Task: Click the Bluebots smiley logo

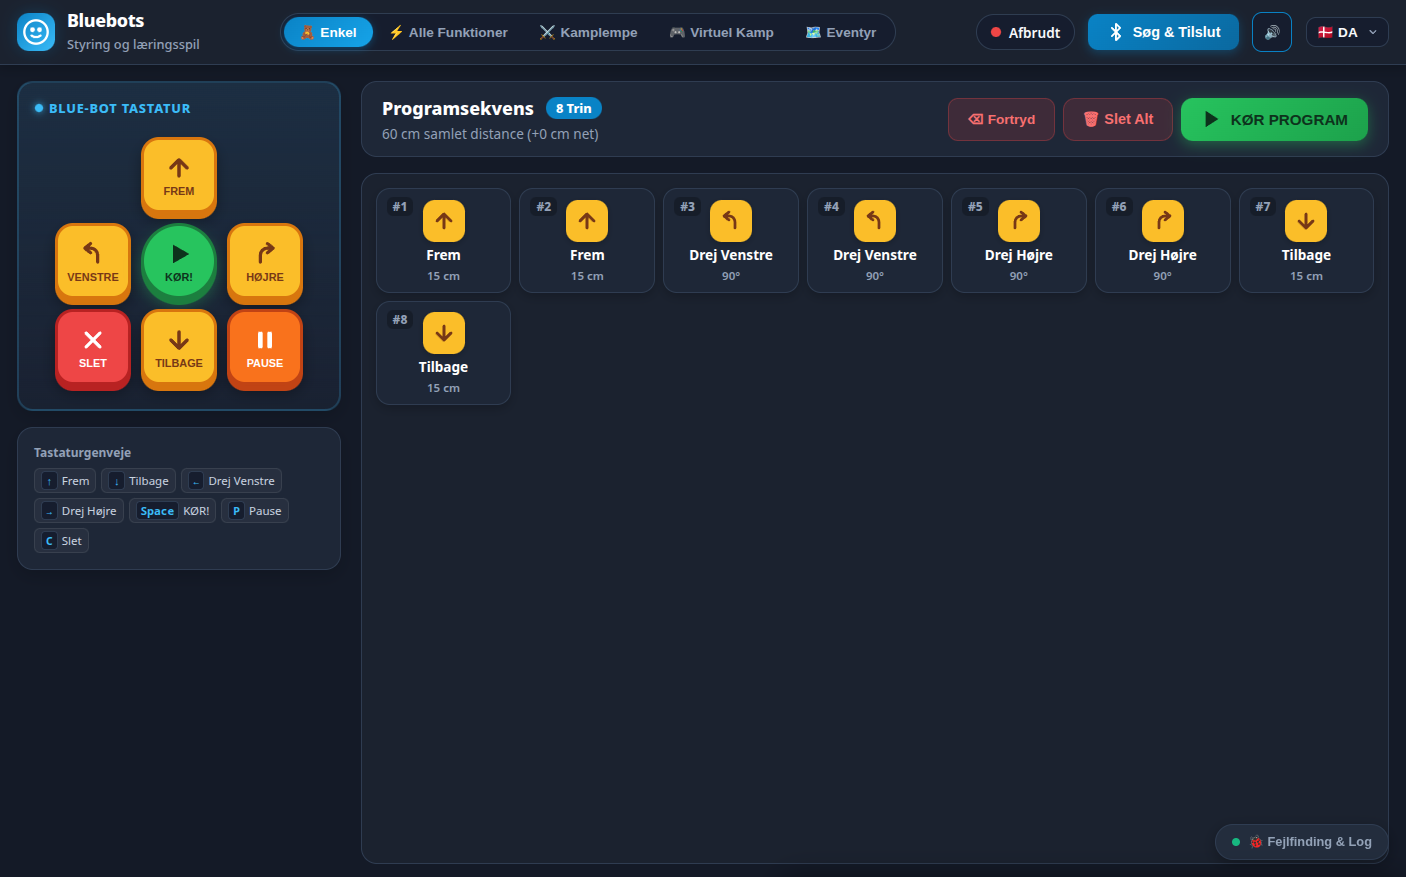Action: [x=36, y=32]
